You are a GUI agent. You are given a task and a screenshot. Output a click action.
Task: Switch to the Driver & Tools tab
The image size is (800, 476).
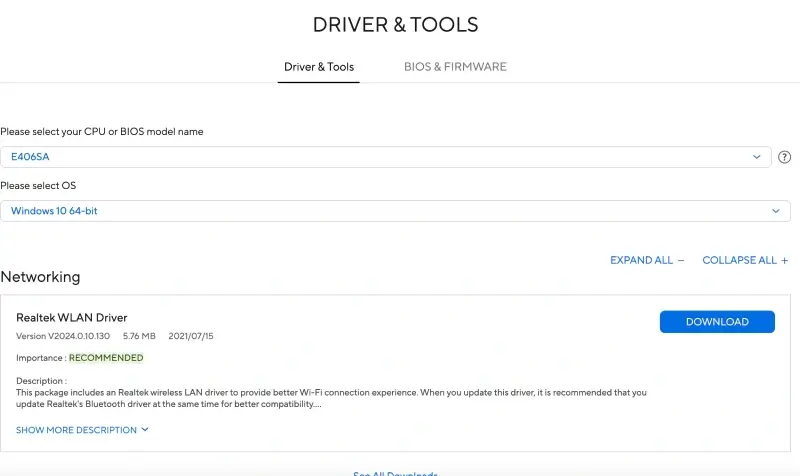coord(319,67)
